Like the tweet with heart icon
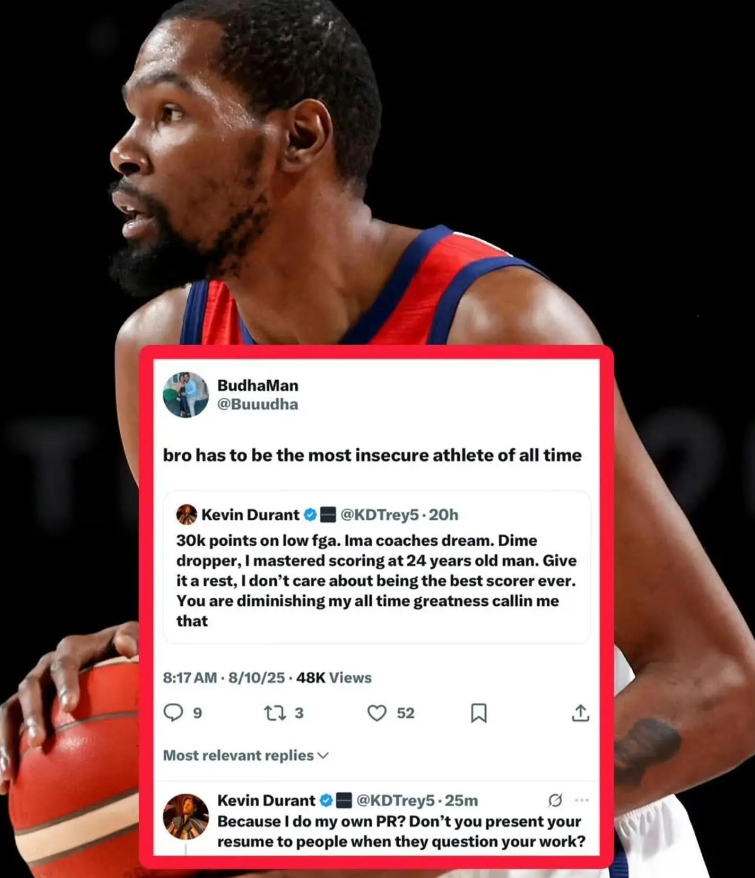This screenshot has width=755, height=878. coord(377,713)
